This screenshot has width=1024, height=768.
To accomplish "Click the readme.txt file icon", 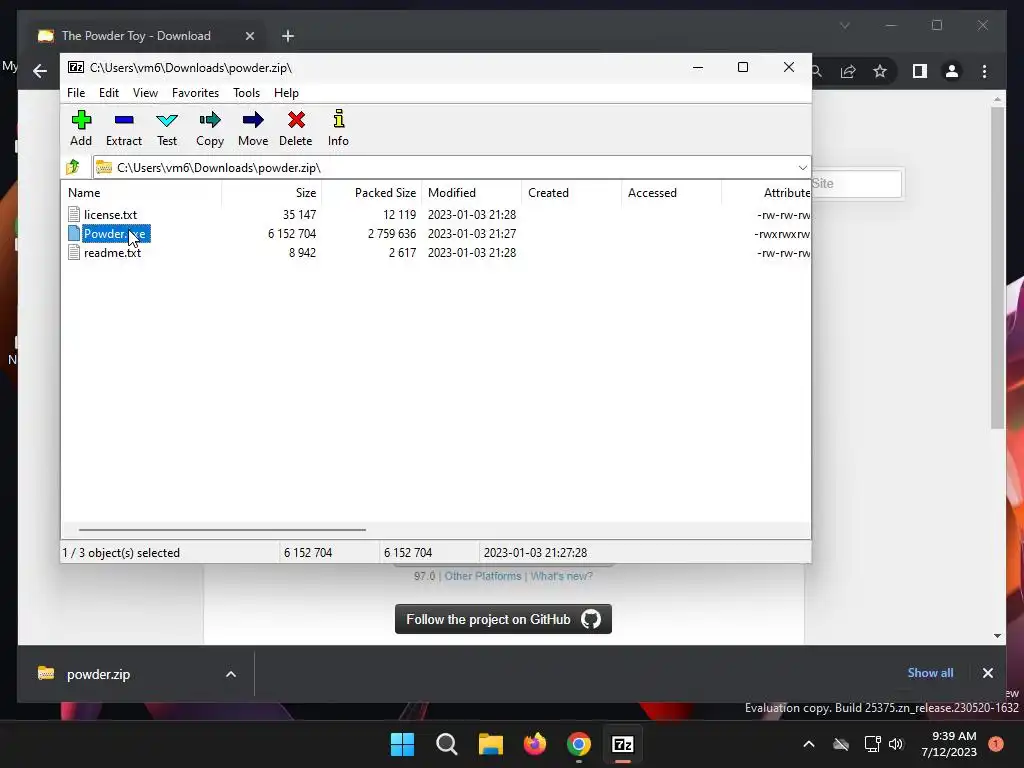I will click(x=74, y=252).
